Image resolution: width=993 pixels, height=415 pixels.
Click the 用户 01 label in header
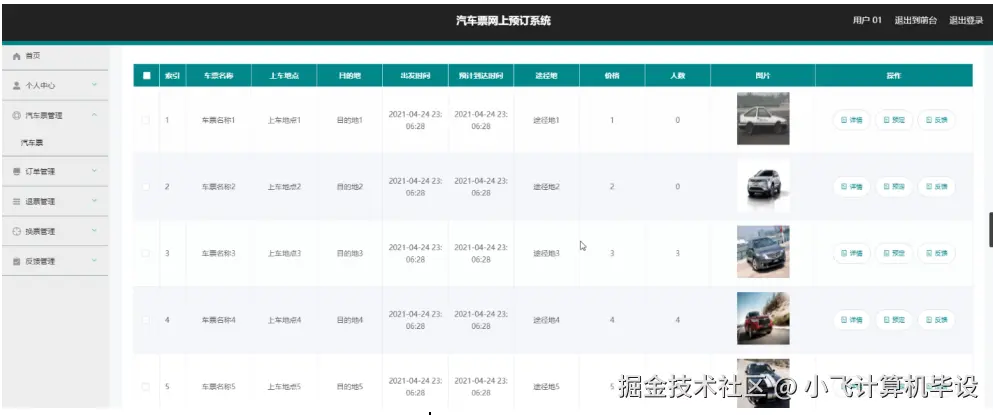coord(867,20)
